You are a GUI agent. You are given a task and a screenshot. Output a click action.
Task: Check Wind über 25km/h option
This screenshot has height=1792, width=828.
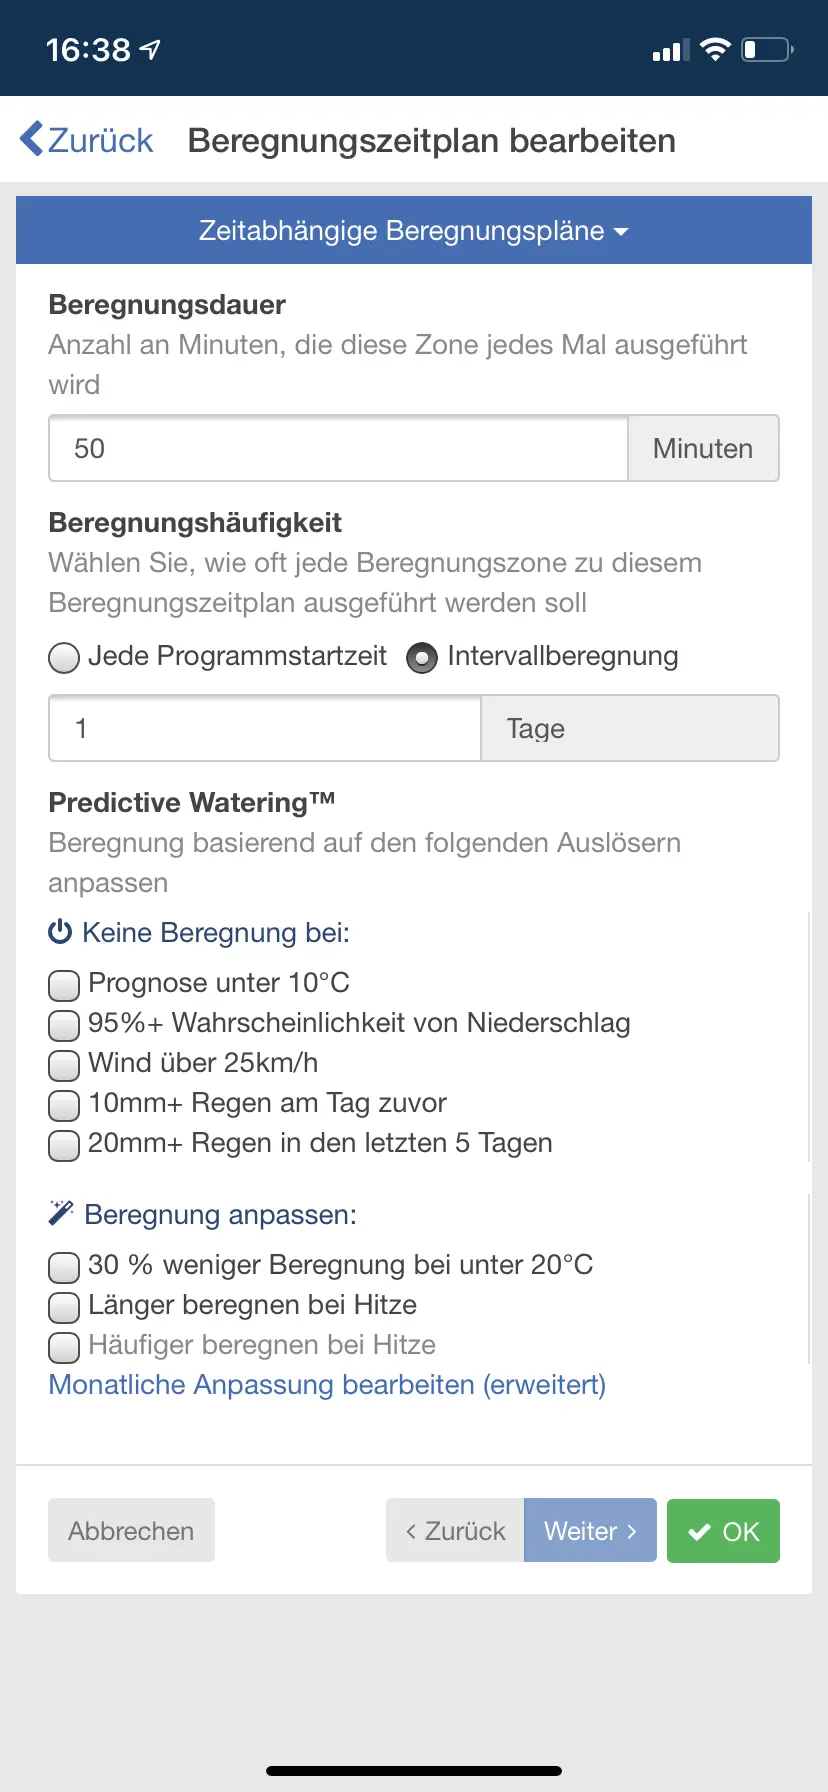[64, 1065]
